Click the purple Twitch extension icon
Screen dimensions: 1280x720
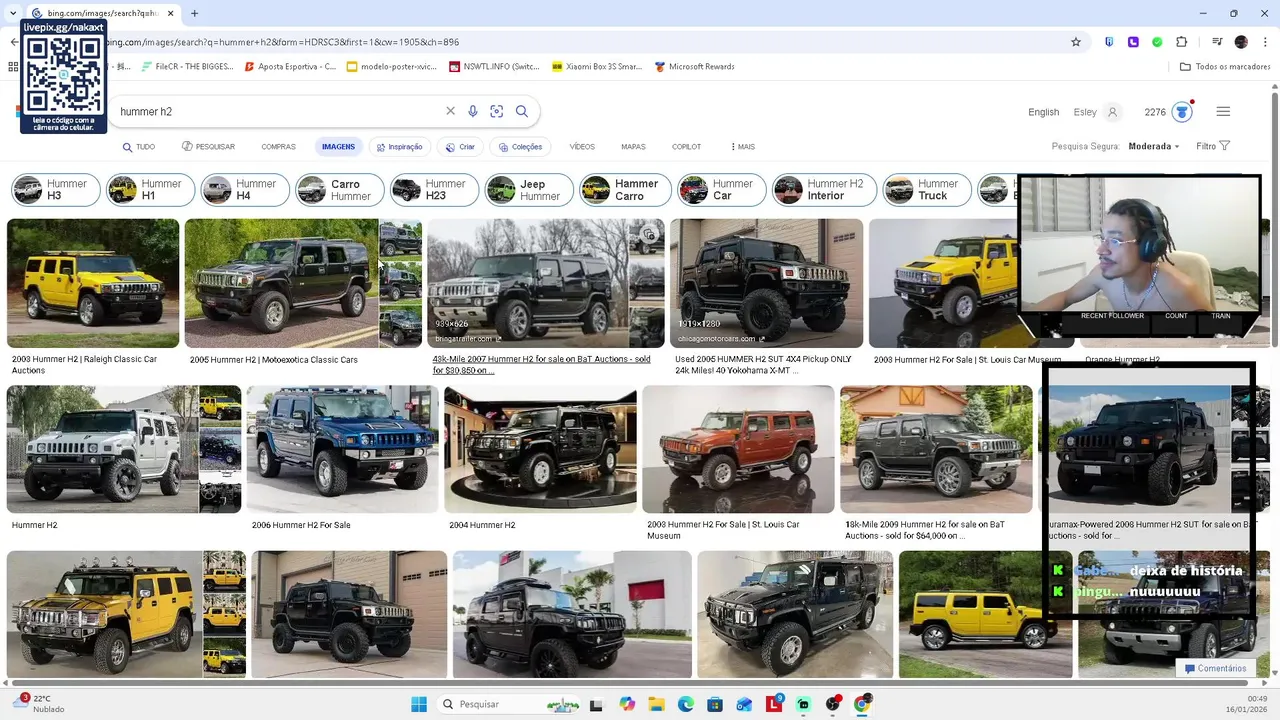[x=1133, y=42]
